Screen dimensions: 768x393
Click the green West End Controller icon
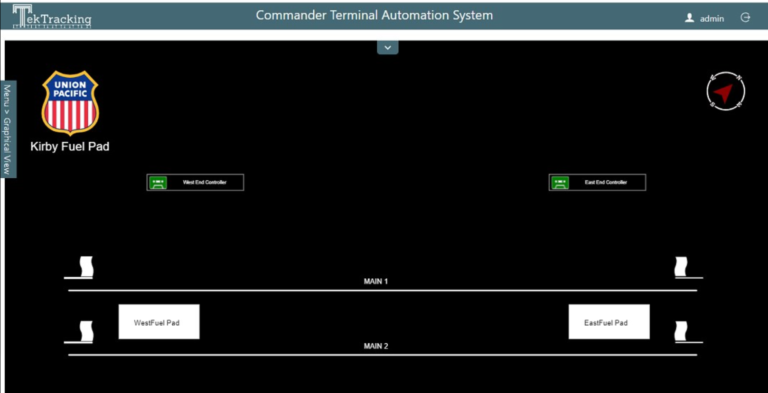pos(158,183)
